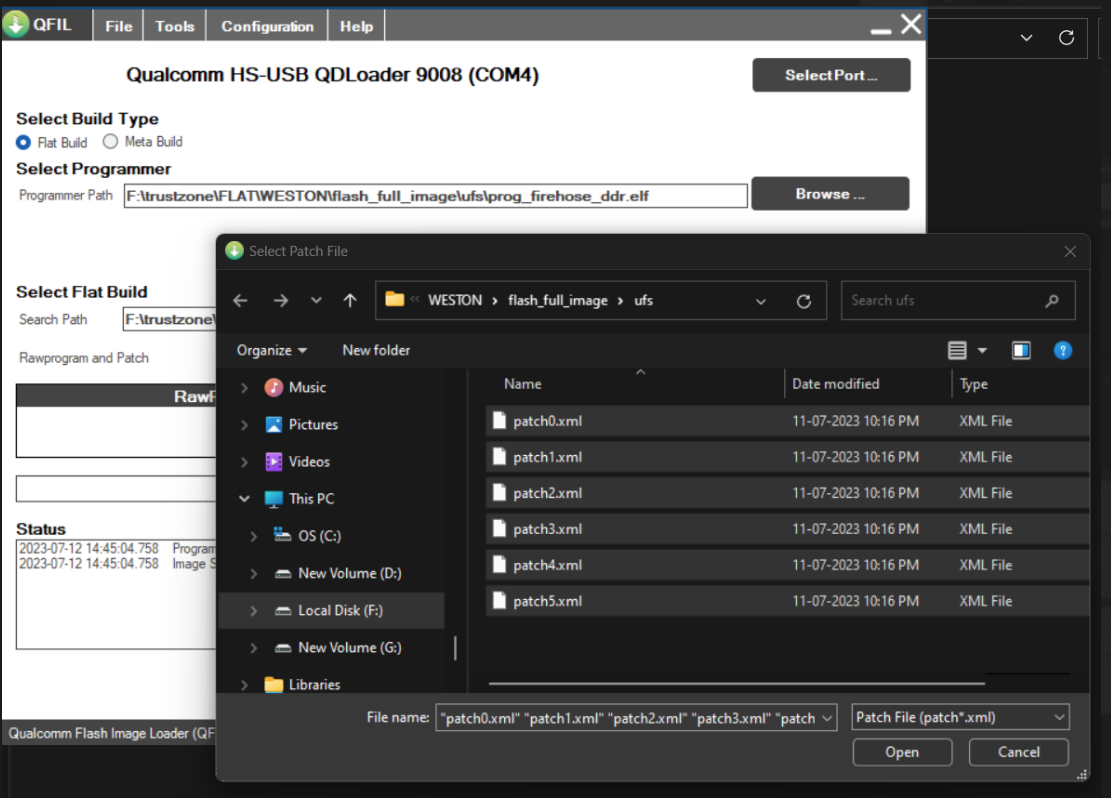
Task: Select the patch5.xml file row
Action: [787, 601]
